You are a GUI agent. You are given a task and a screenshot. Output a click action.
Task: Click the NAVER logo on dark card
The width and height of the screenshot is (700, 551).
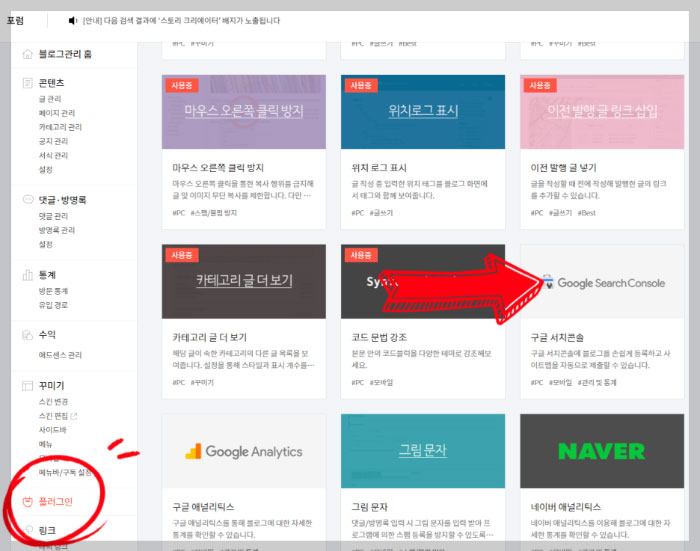coord(601,451)
